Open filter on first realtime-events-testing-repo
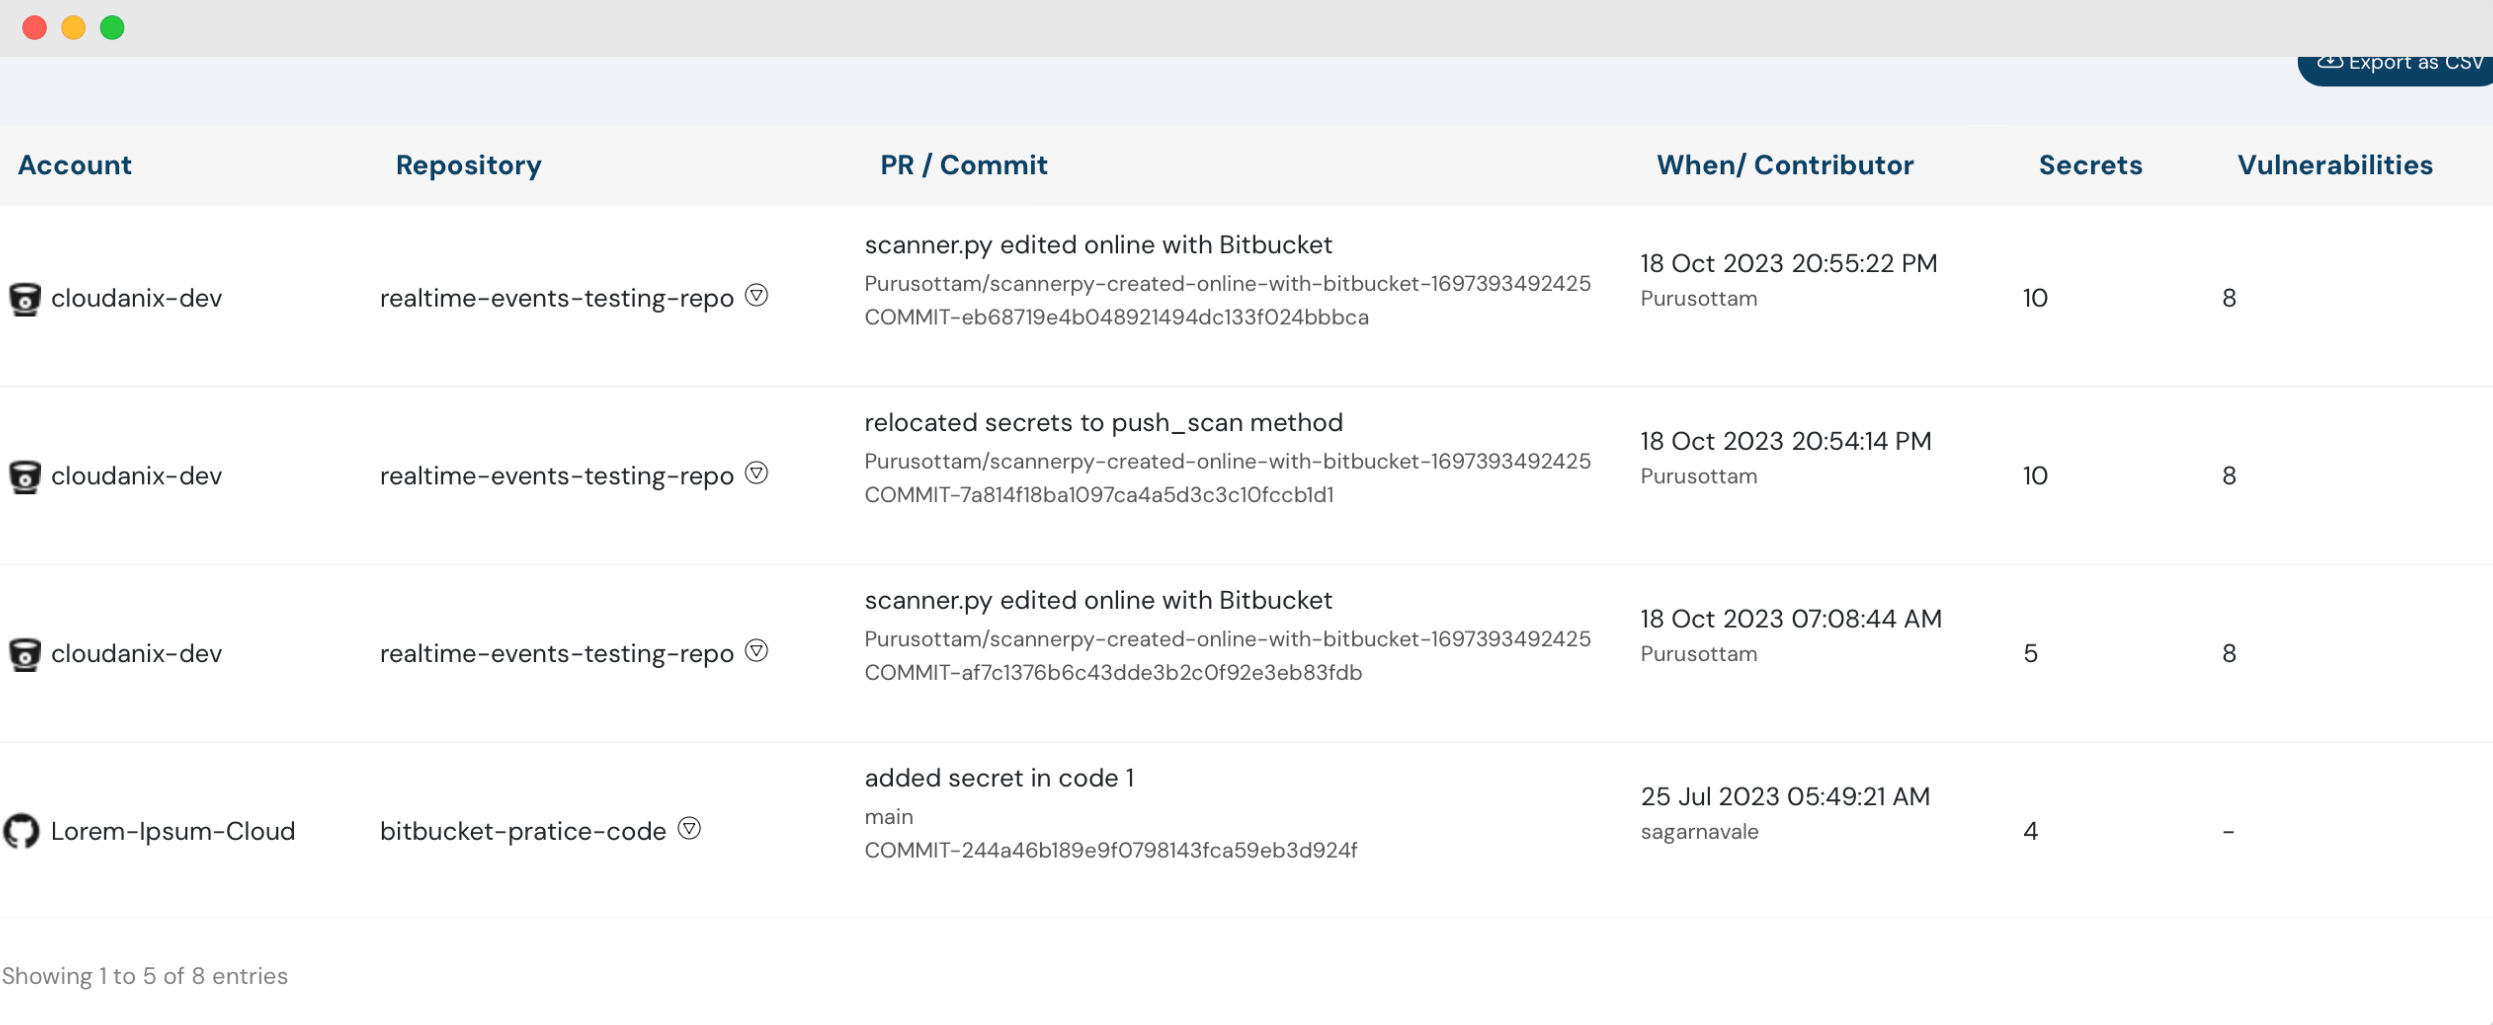The image size is (2493, 1025). tap(757, 294)
